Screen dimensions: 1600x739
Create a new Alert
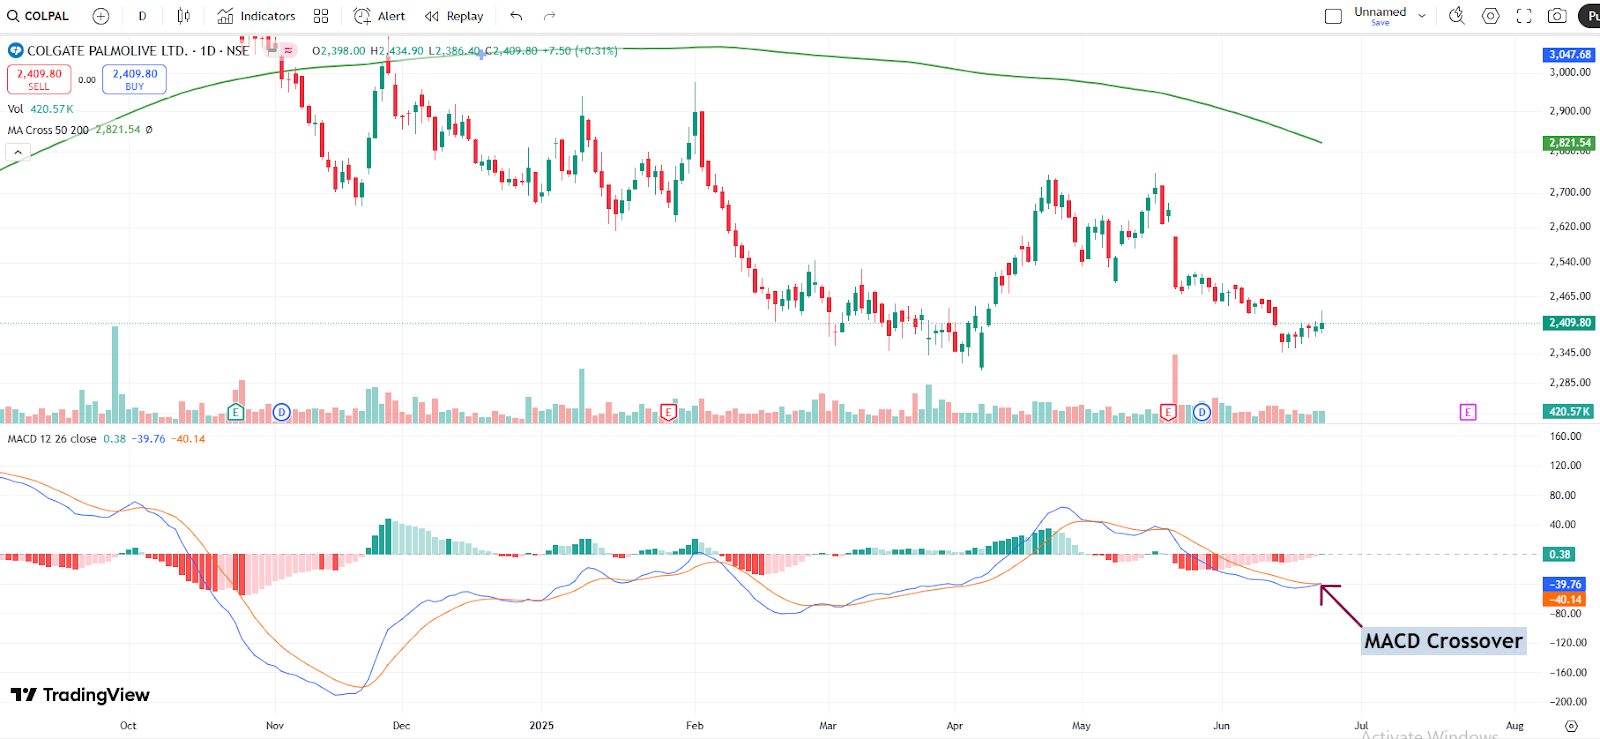(380, 16)
